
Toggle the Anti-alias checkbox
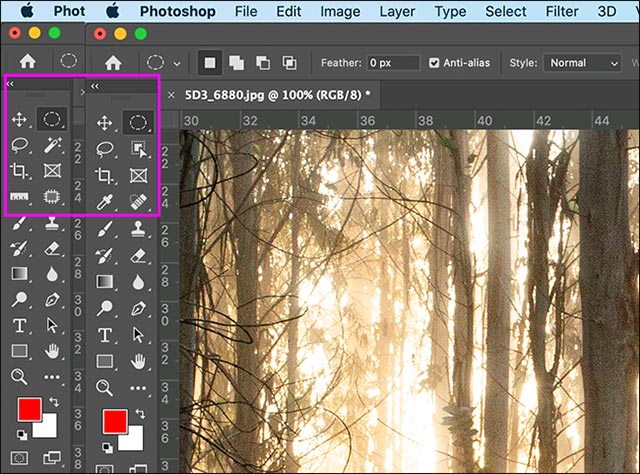point(434,62)
